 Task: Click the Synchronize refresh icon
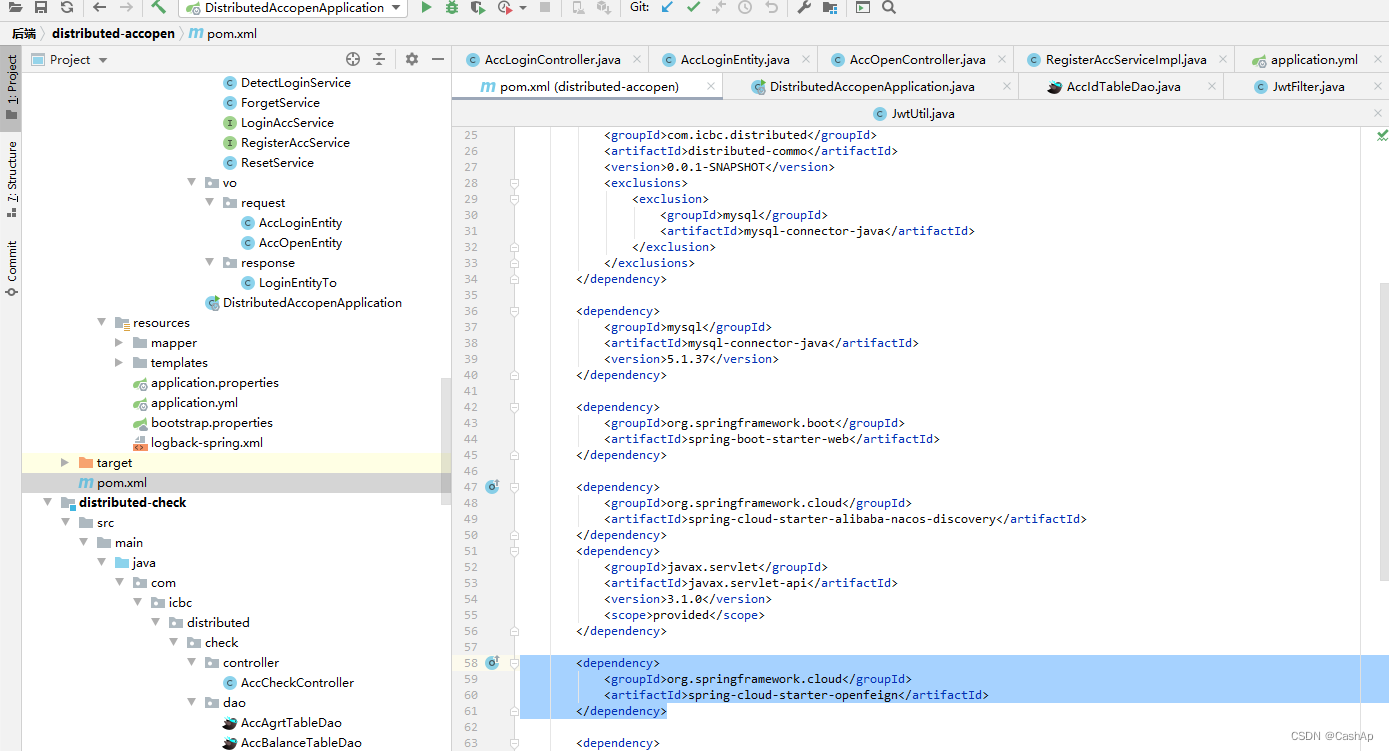(66, 7)
